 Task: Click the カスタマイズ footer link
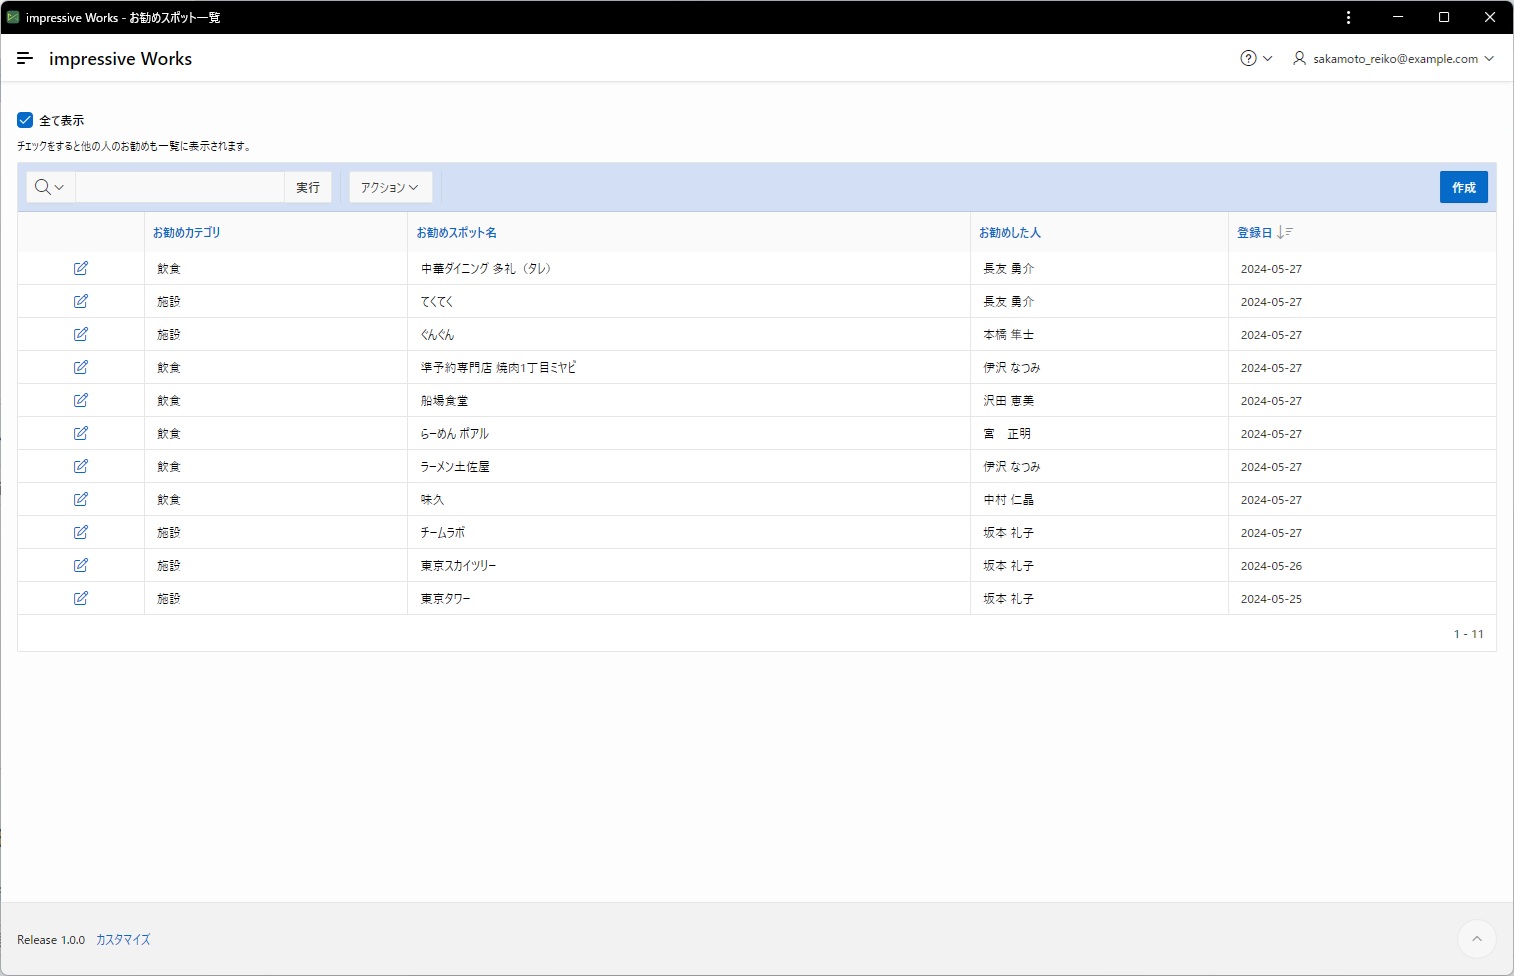pyautogui.click(x=123, y=940)
